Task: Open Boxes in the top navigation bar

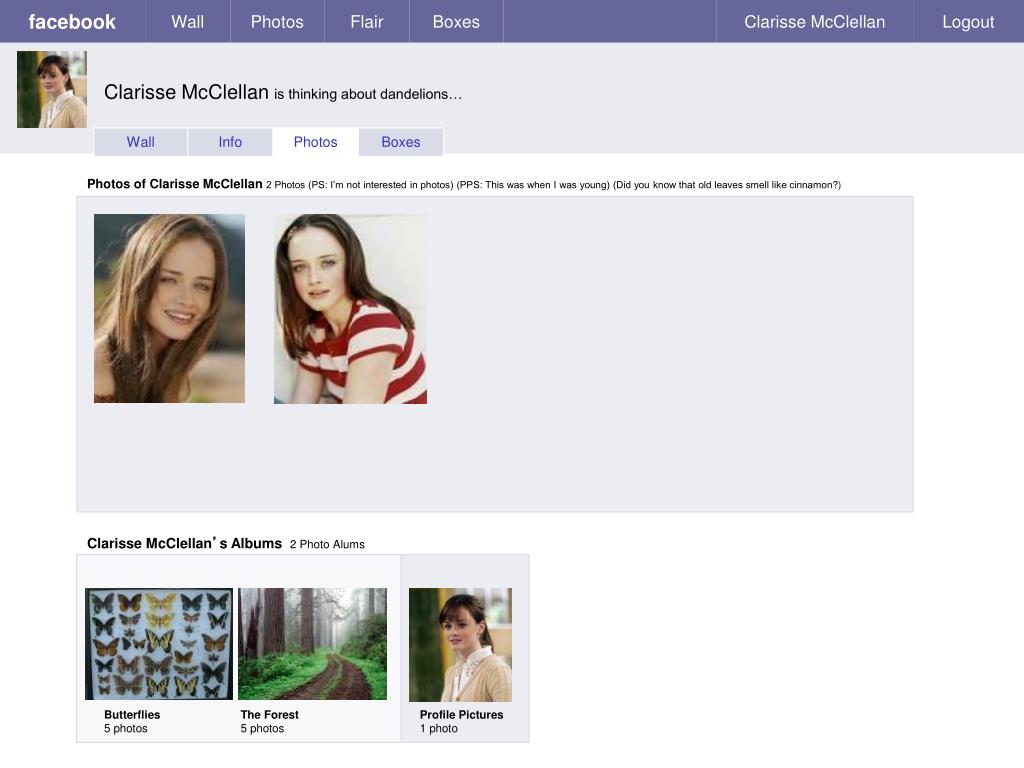Action: 456,22
